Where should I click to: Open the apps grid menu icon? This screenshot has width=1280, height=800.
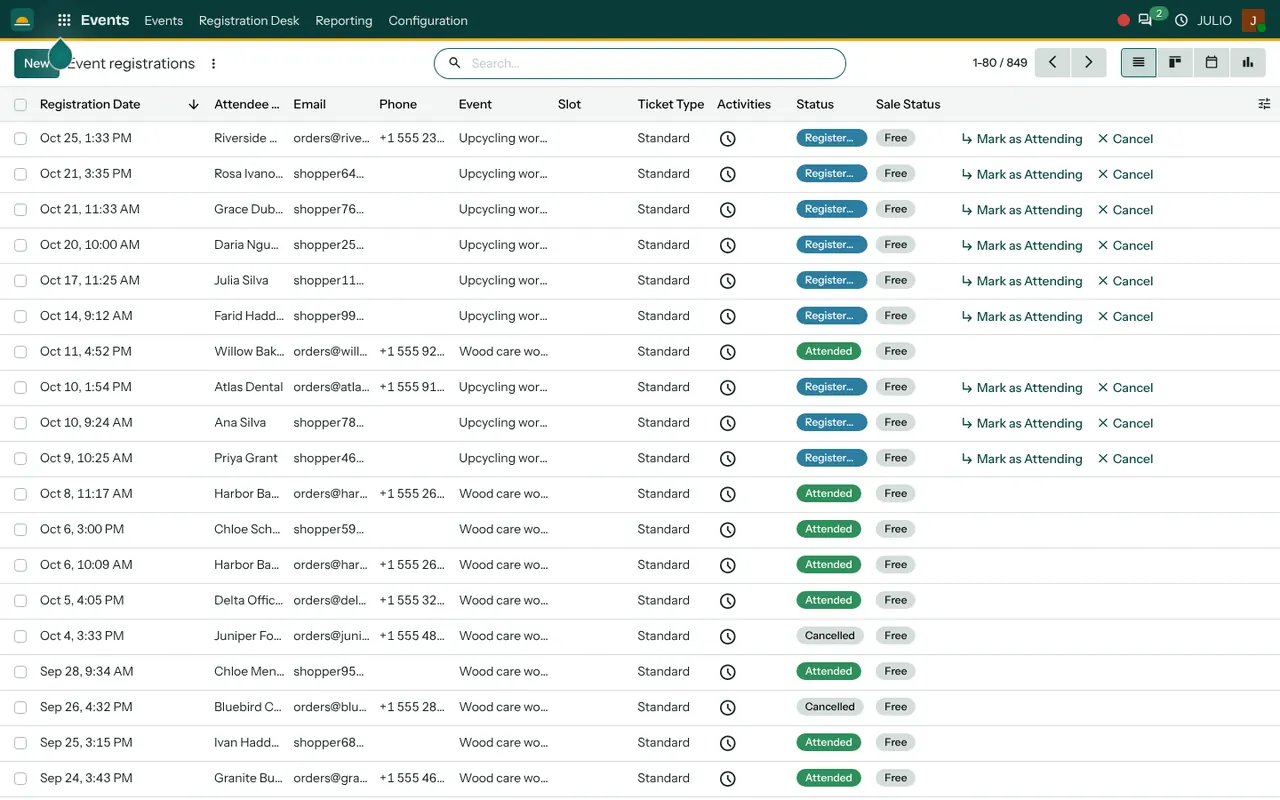64,20
